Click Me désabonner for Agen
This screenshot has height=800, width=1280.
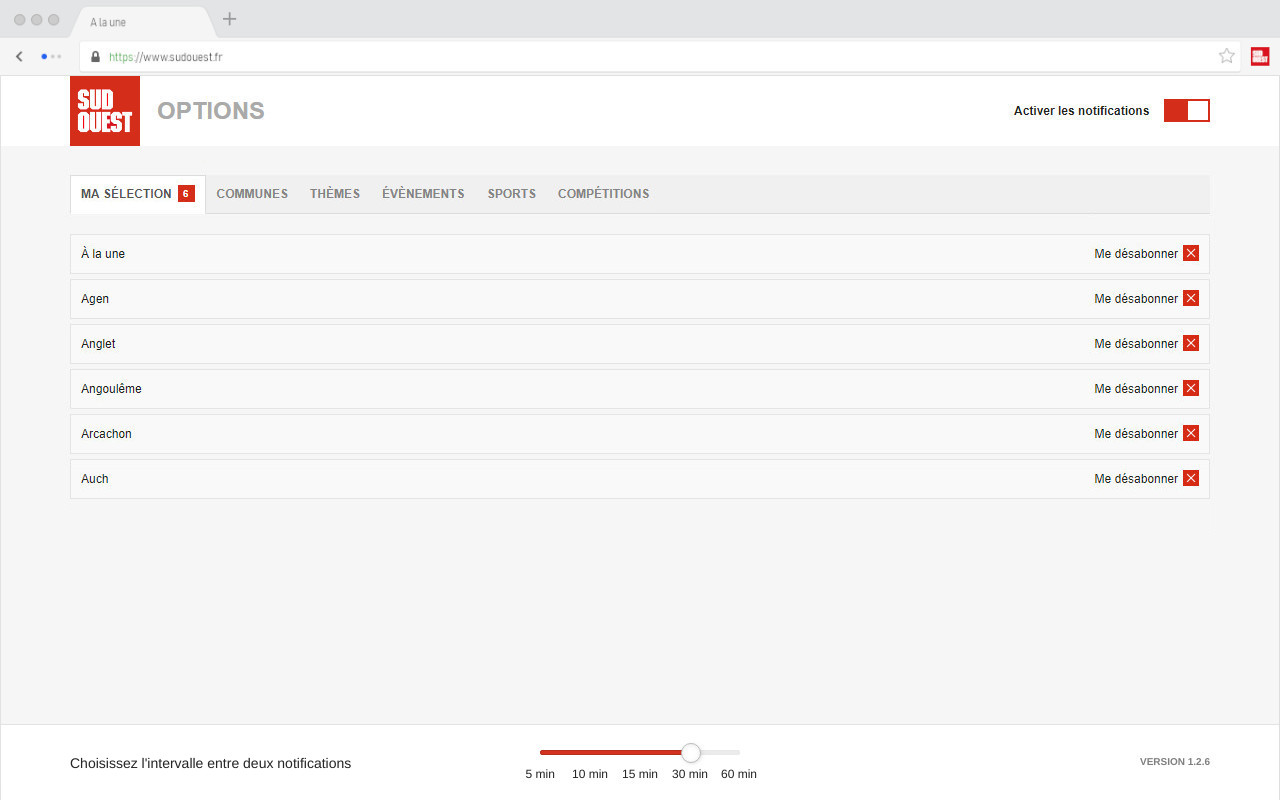tap(1136, 299)
